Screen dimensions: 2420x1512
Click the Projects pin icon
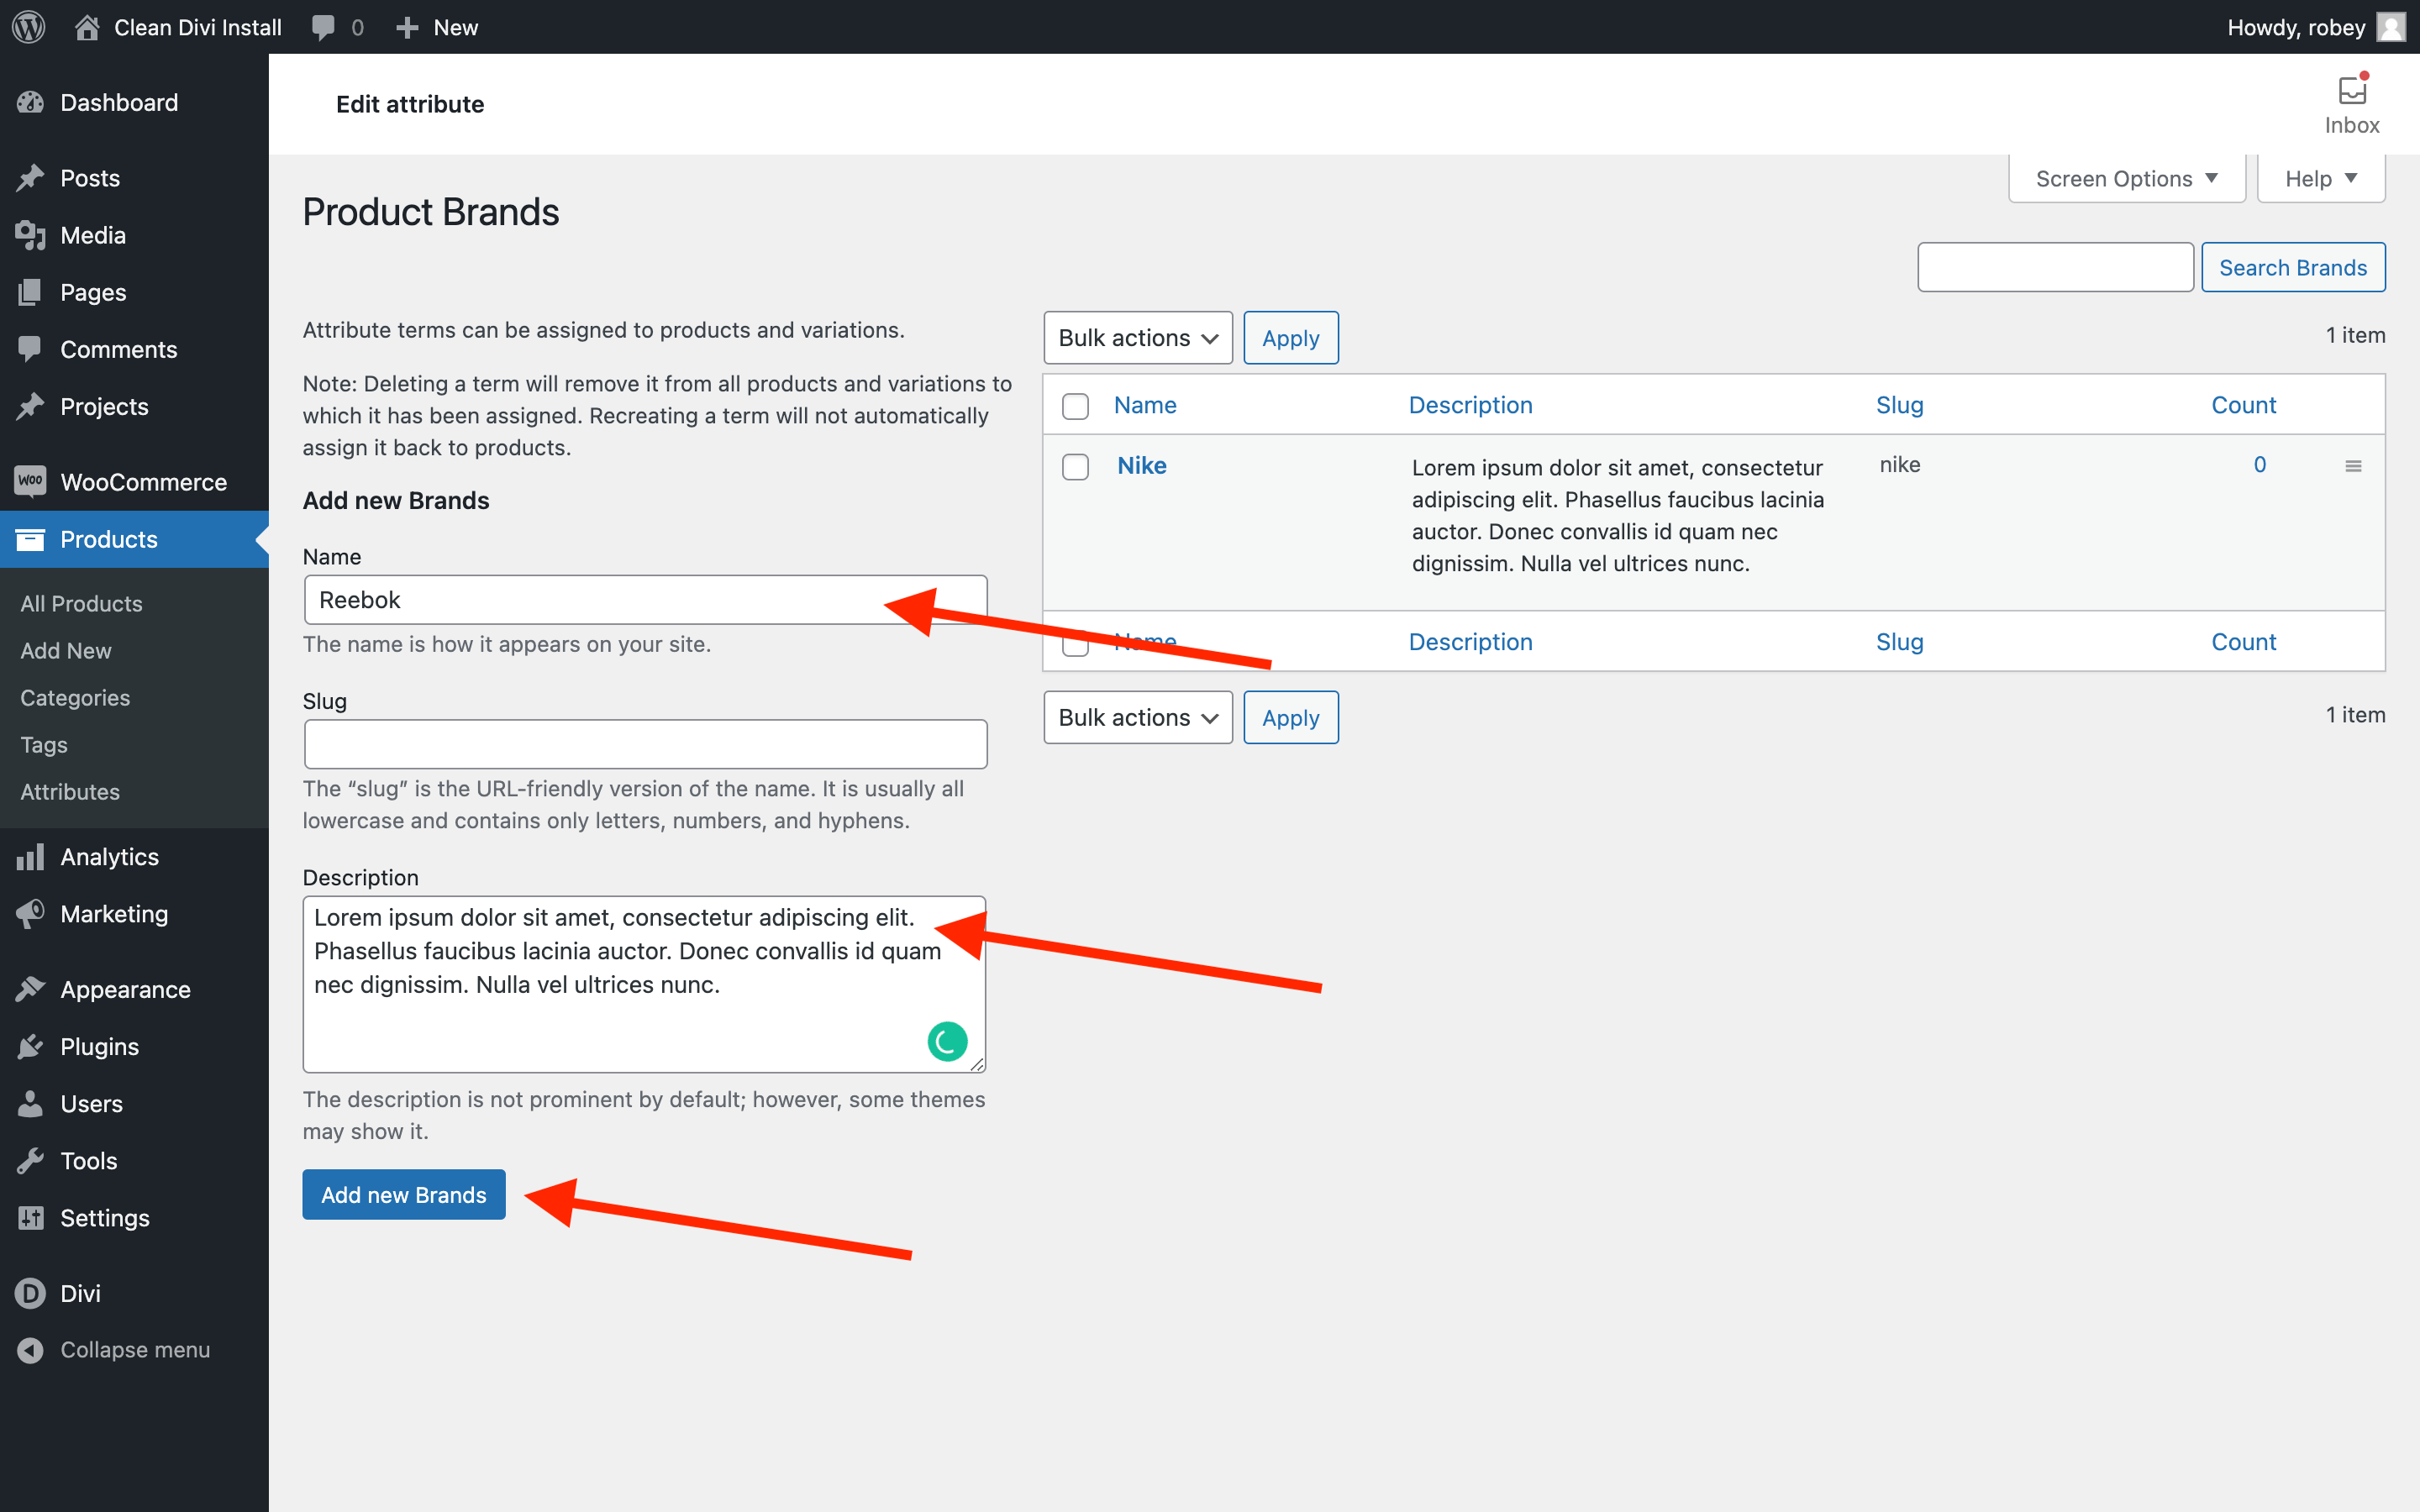[31, 406]
